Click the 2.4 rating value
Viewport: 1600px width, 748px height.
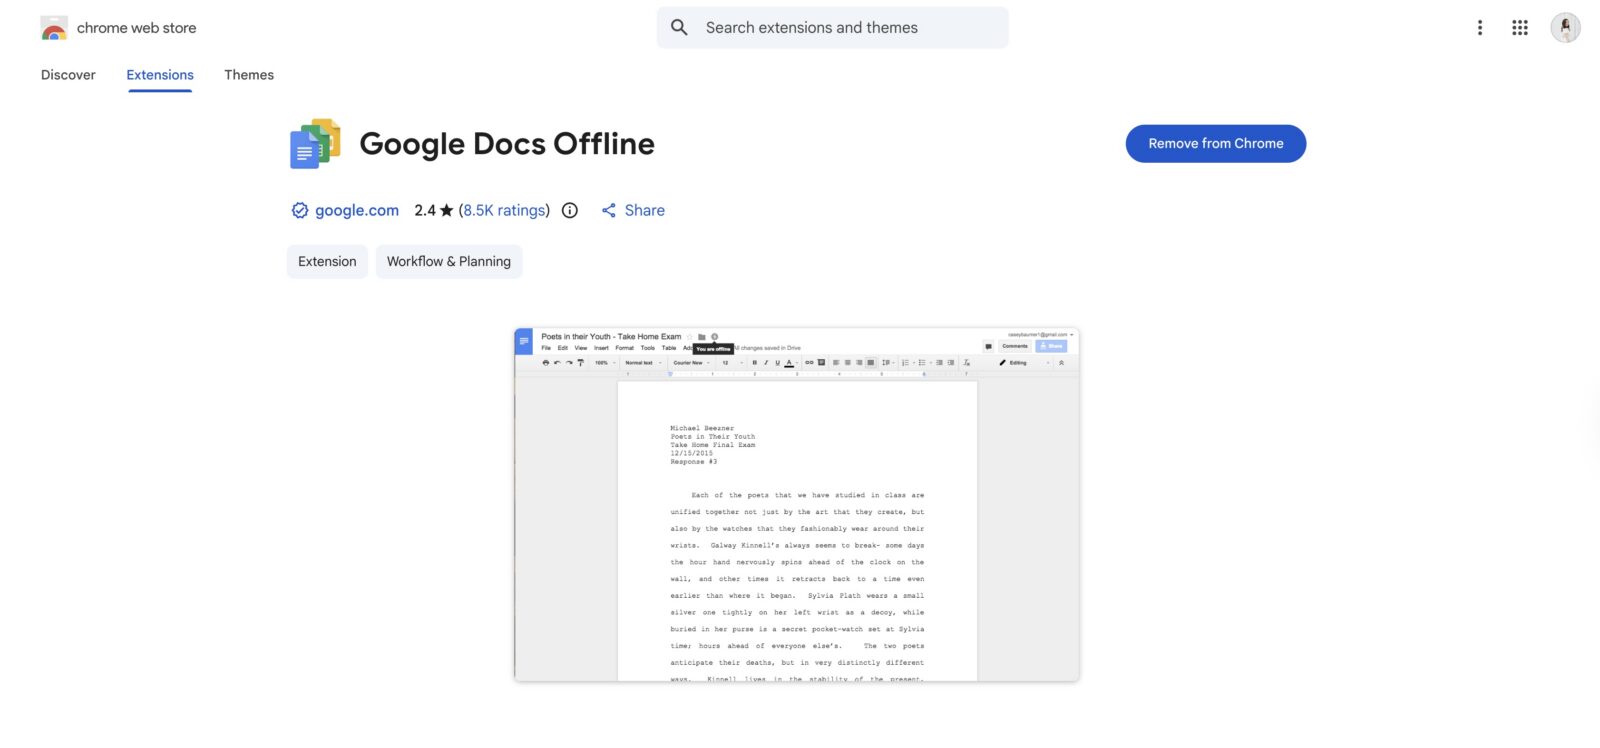click(x=425, y=210)
